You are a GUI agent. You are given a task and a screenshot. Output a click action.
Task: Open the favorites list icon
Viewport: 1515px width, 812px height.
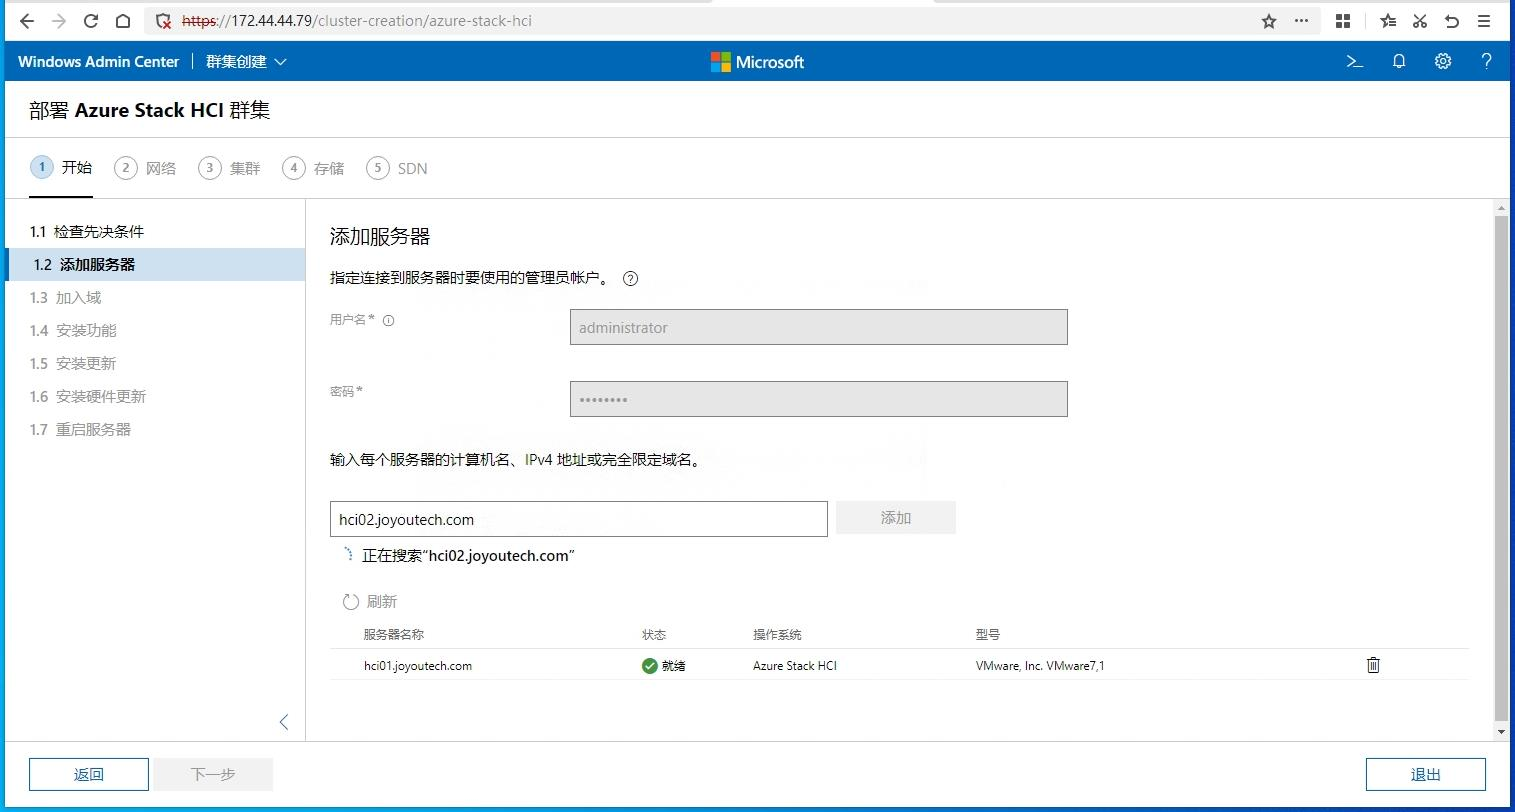coord(1388,21)
